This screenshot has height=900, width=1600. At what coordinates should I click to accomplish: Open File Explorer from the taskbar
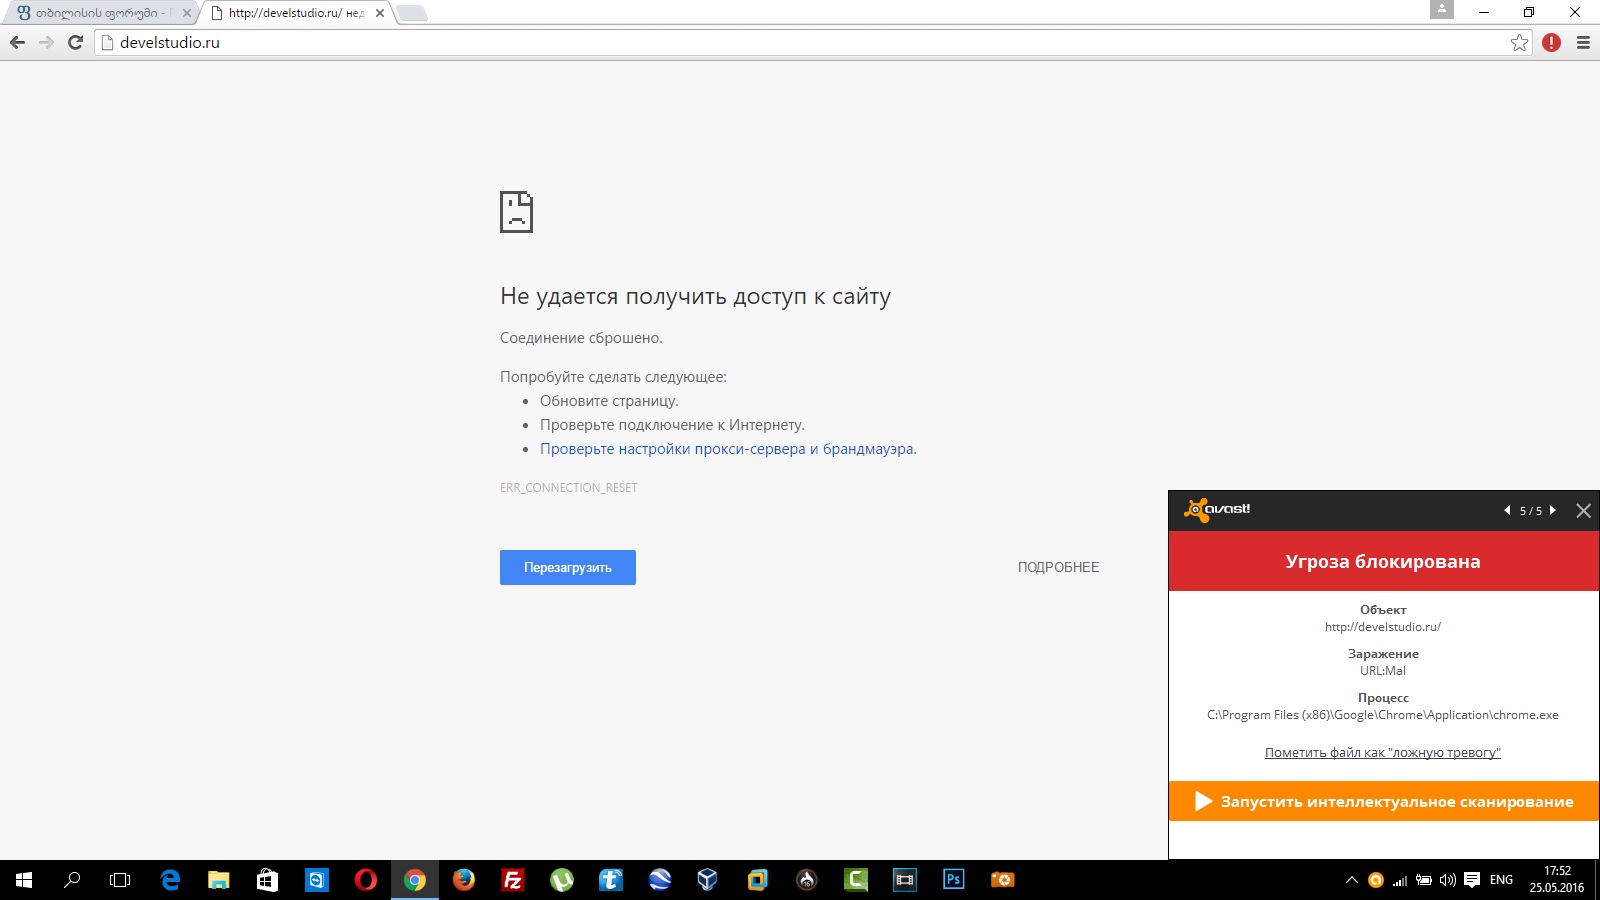(x=219, y=880)
